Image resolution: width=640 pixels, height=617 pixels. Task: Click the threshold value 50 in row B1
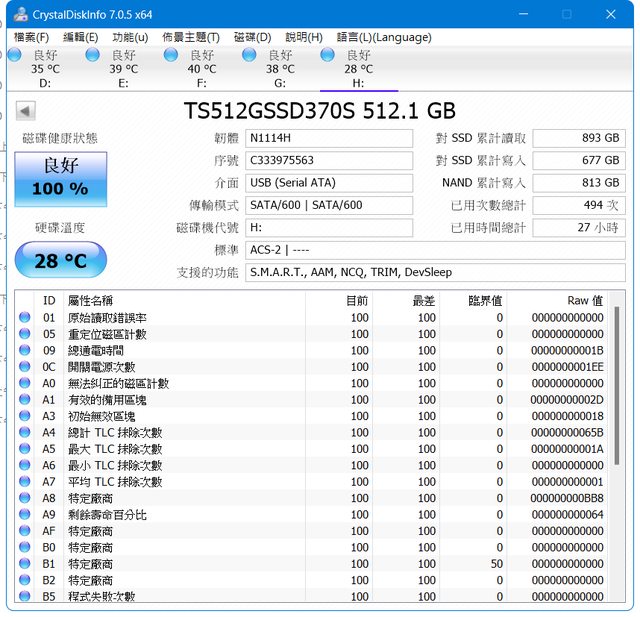click(x=496, y=564)
